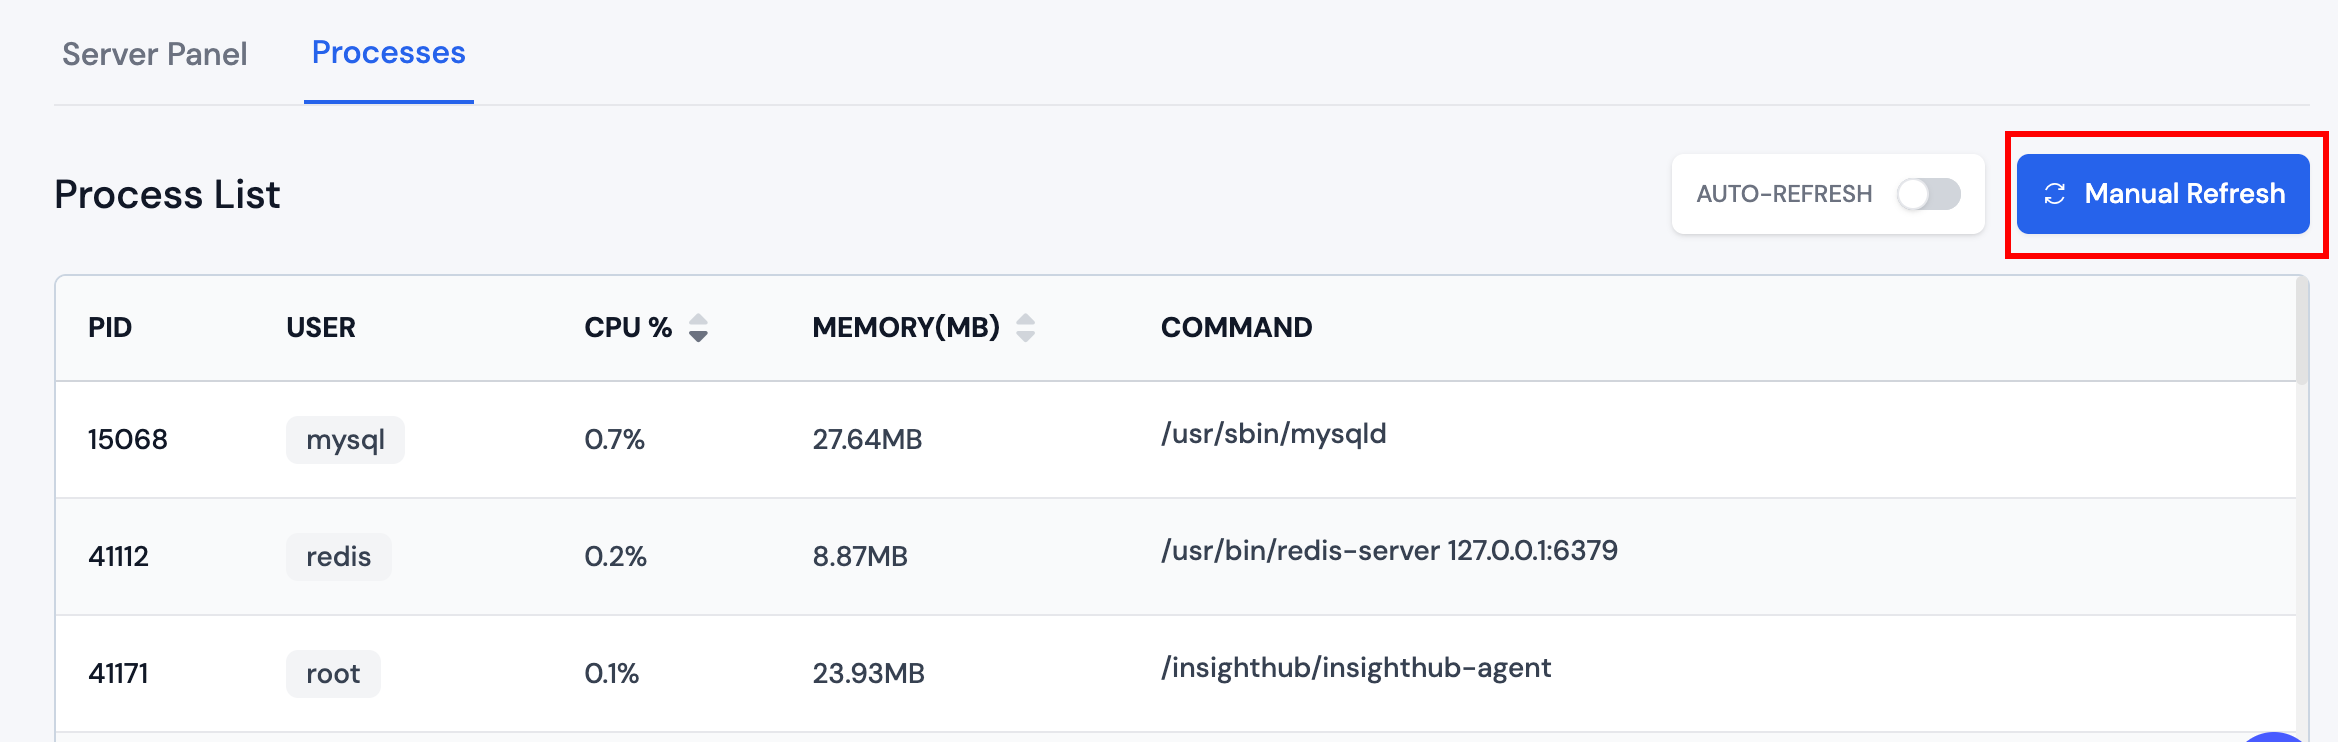
Task: Click the redis user badge
Action: click(338, 557)
